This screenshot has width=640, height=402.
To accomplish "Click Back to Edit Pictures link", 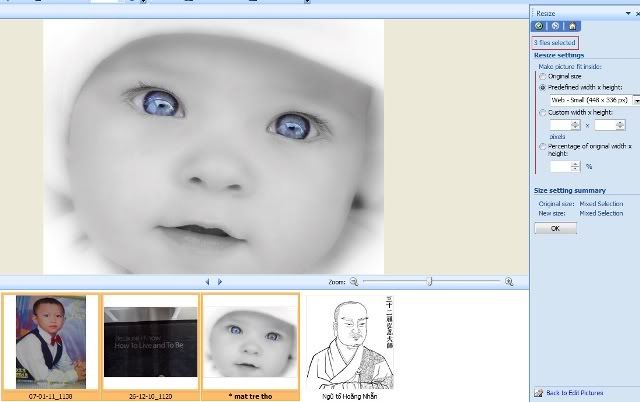I will pos(574,393).
